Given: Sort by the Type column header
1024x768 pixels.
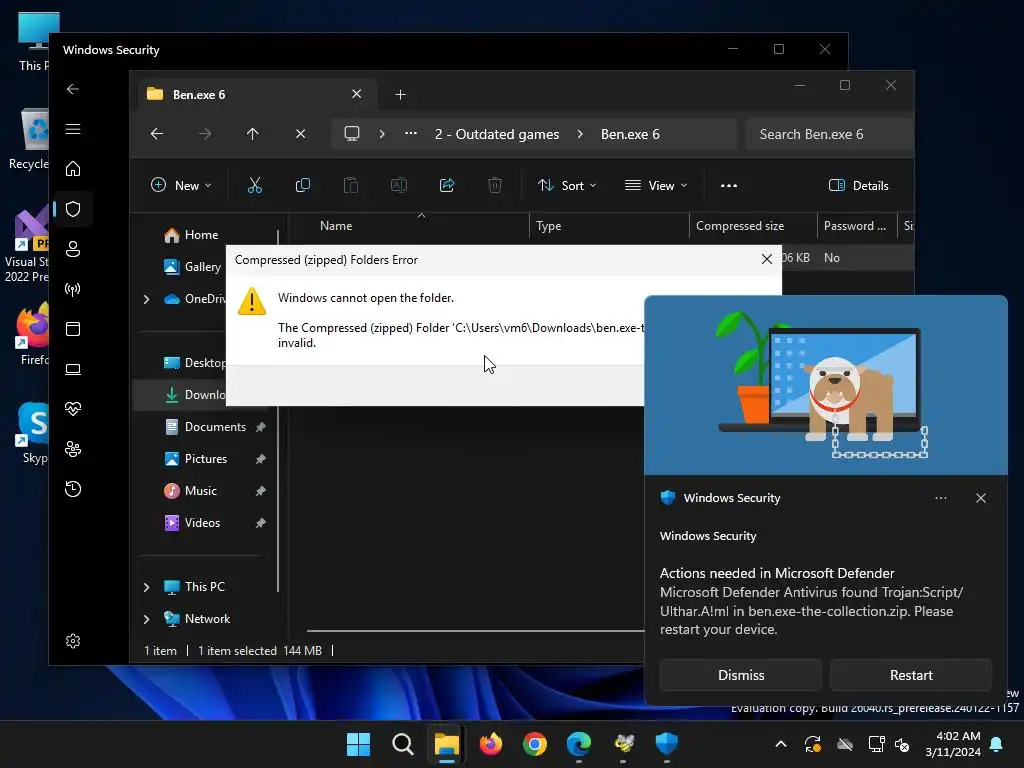Looking at the screenshot, I should tap(609, 226).
